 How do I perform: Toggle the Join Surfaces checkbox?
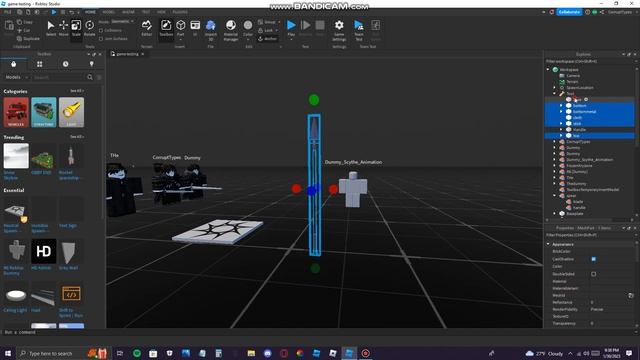(x=101, y=39)
